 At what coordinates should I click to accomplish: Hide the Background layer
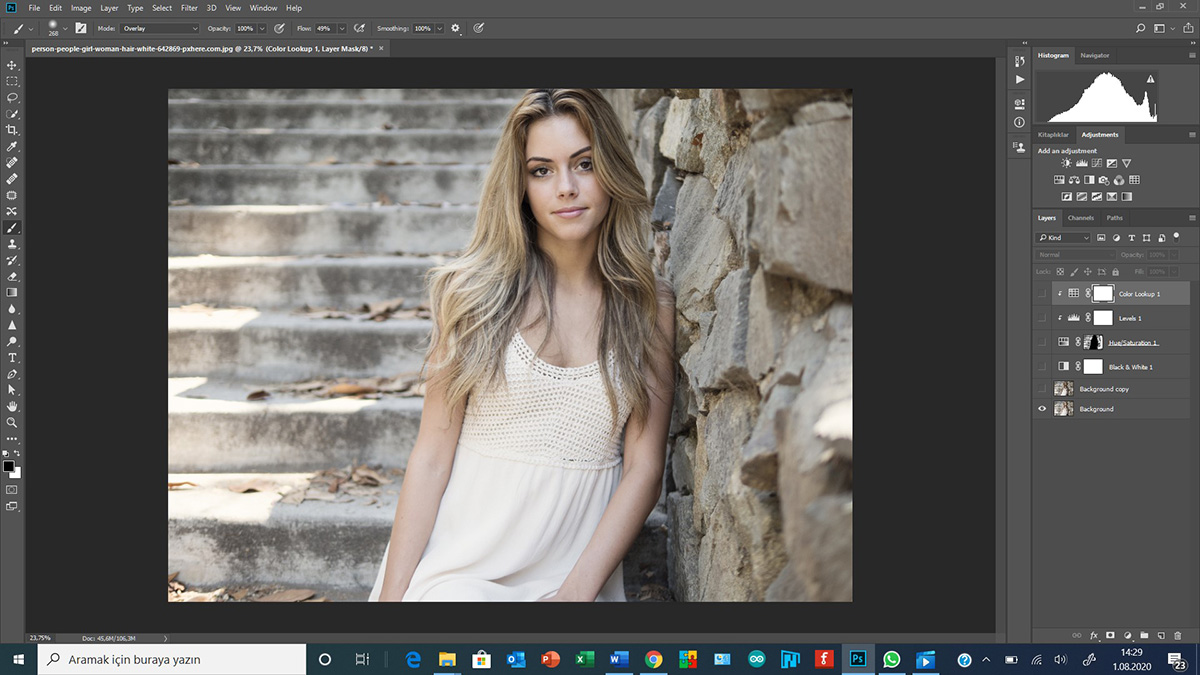(1042, 409)
